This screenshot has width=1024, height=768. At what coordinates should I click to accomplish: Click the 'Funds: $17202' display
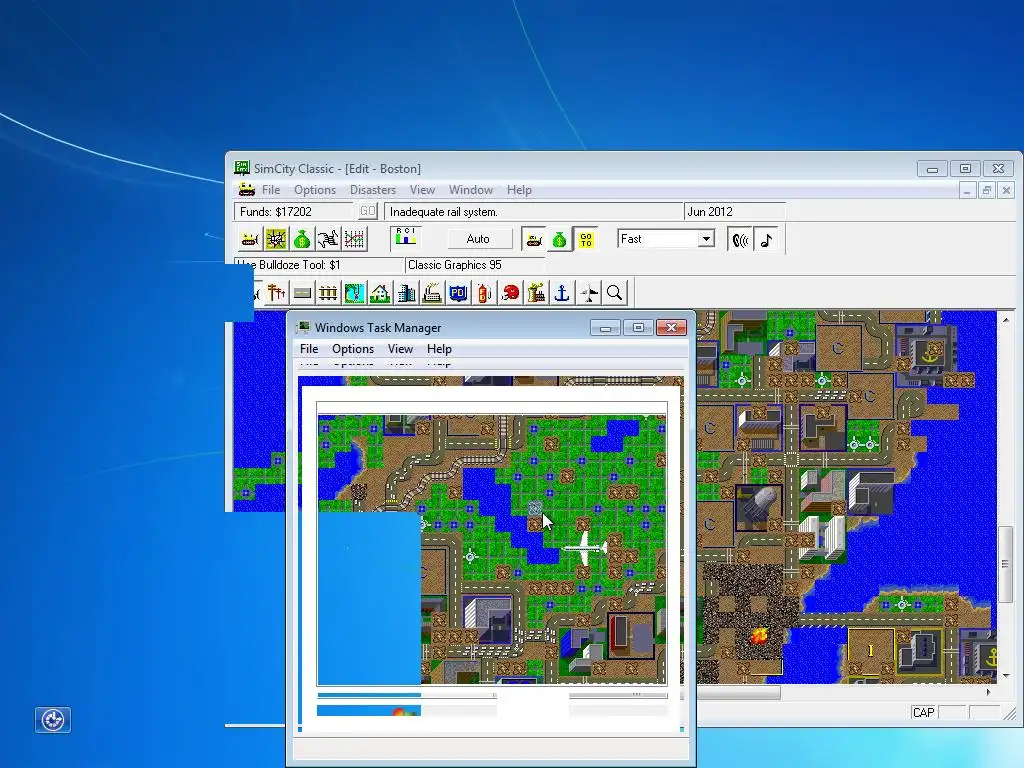tap(276, 212)
